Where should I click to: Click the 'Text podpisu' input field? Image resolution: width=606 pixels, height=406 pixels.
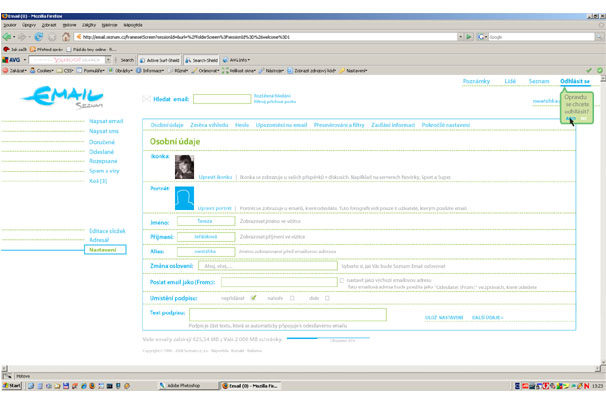pyautogui.click(x=281, y=314)
